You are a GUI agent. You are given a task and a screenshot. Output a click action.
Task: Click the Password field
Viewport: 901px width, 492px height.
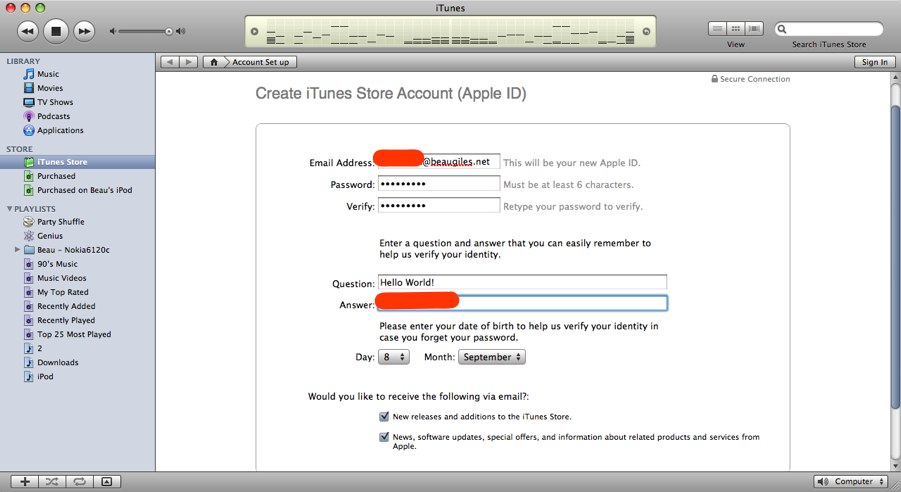pos(438,183)
